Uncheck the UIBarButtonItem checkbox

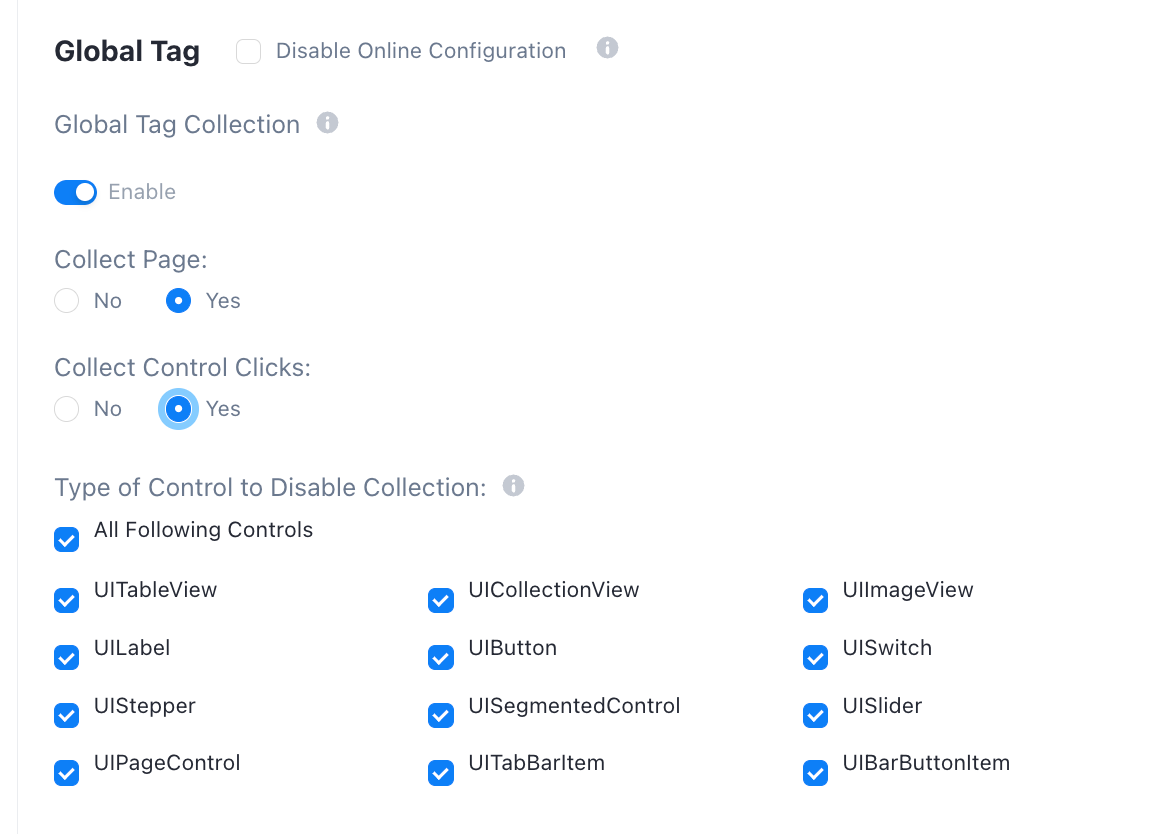tap(815, 772)
